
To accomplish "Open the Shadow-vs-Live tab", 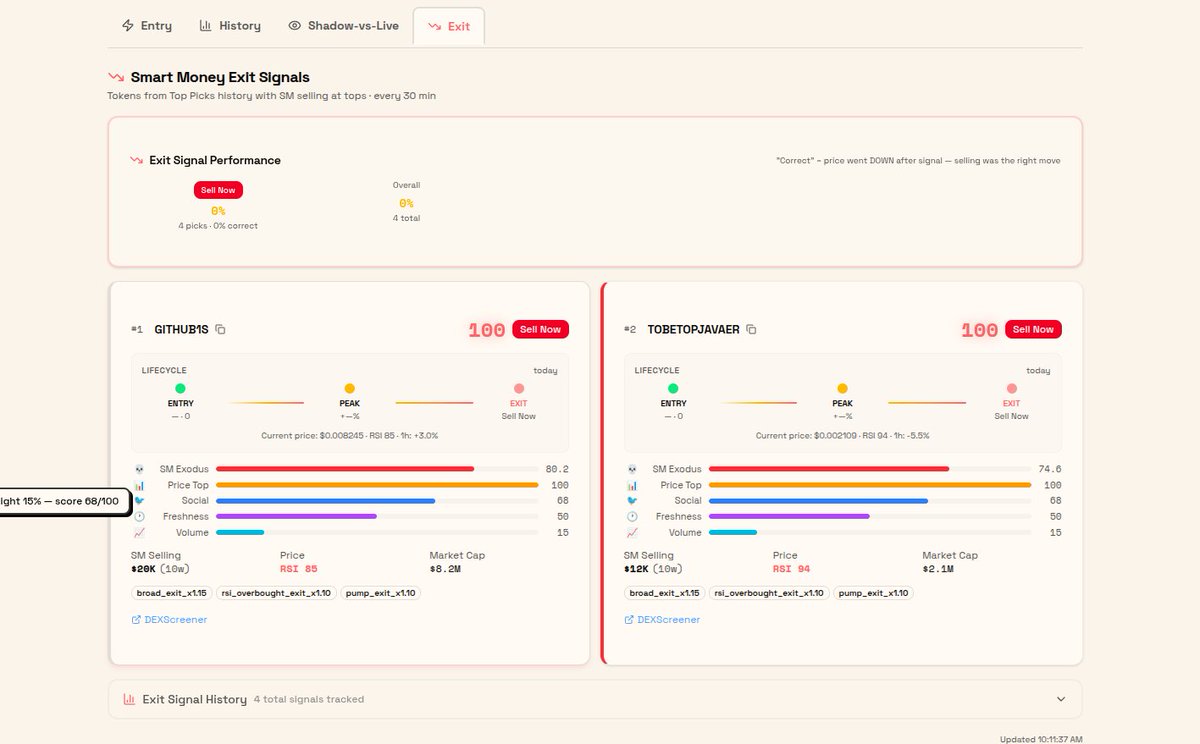I will [343, 26].
